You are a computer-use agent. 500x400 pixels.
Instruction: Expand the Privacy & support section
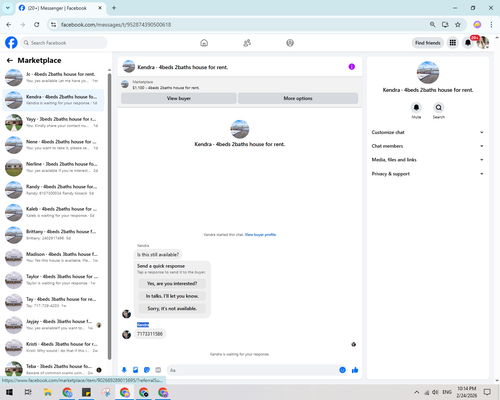tap(428, 174)
